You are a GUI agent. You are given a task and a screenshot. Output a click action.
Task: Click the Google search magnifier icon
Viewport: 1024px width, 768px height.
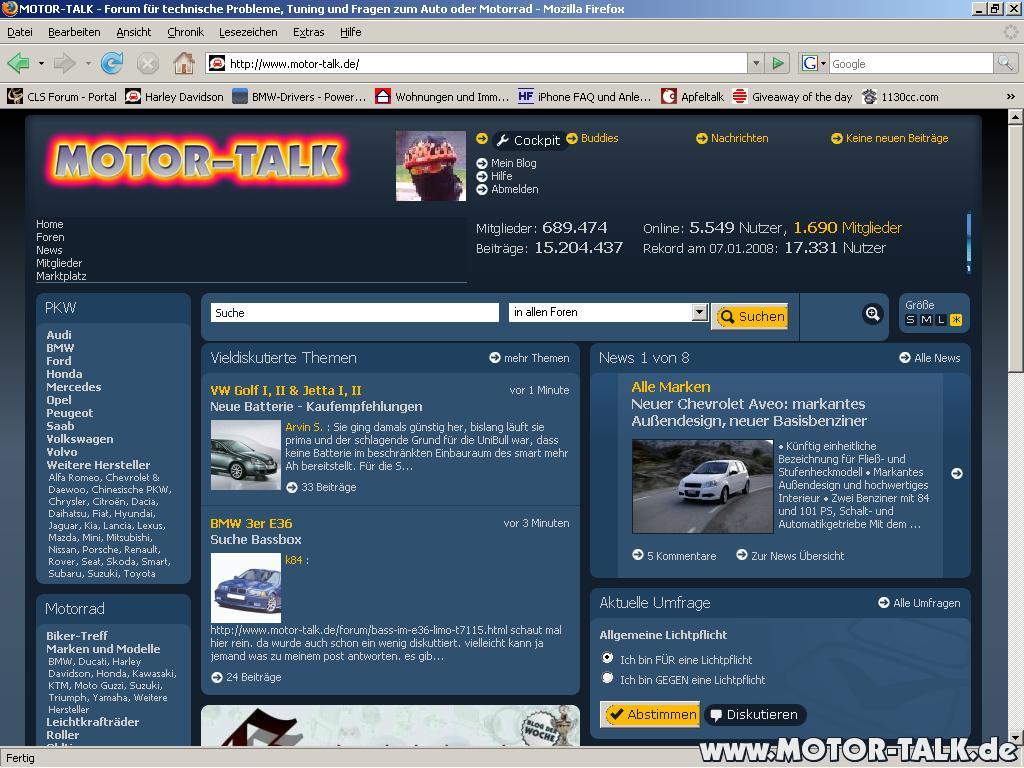(1005, 63)
